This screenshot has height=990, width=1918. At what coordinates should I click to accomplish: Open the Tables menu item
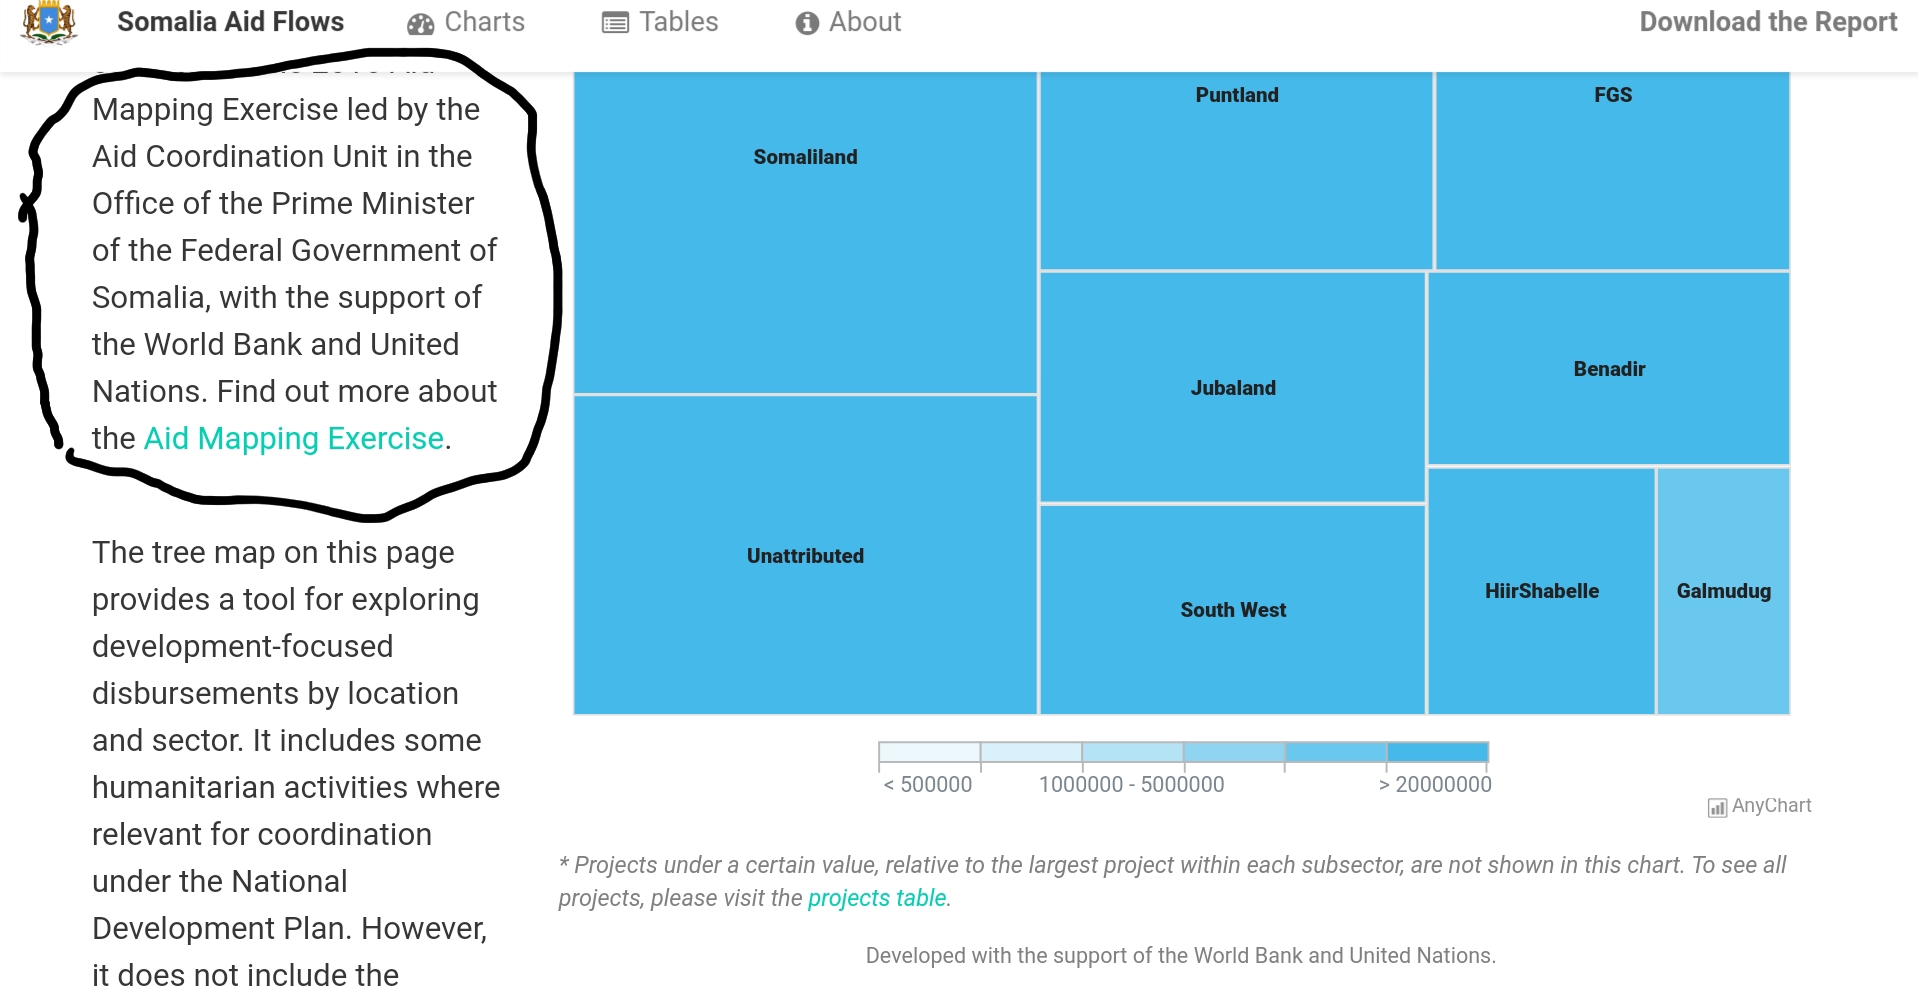(x=660, y=22)
